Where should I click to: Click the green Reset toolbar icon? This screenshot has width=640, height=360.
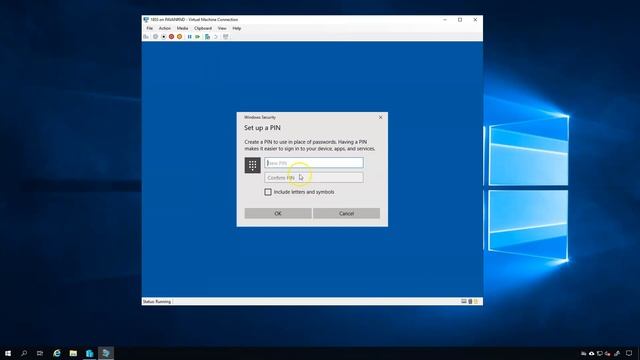click(198, 37)
